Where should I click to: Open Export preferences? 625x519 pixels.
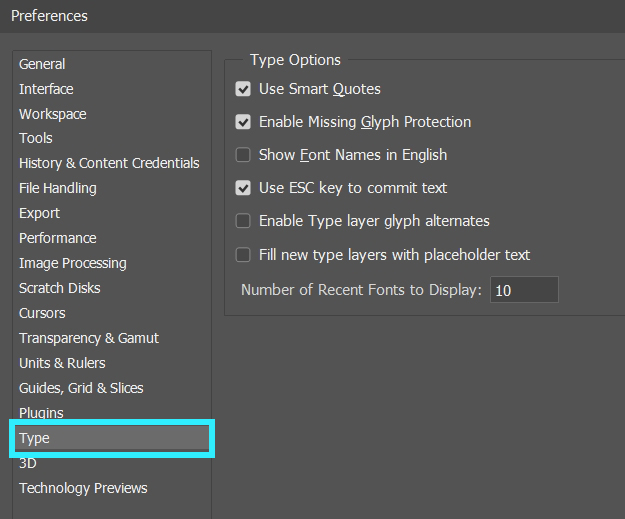[39, 213]
